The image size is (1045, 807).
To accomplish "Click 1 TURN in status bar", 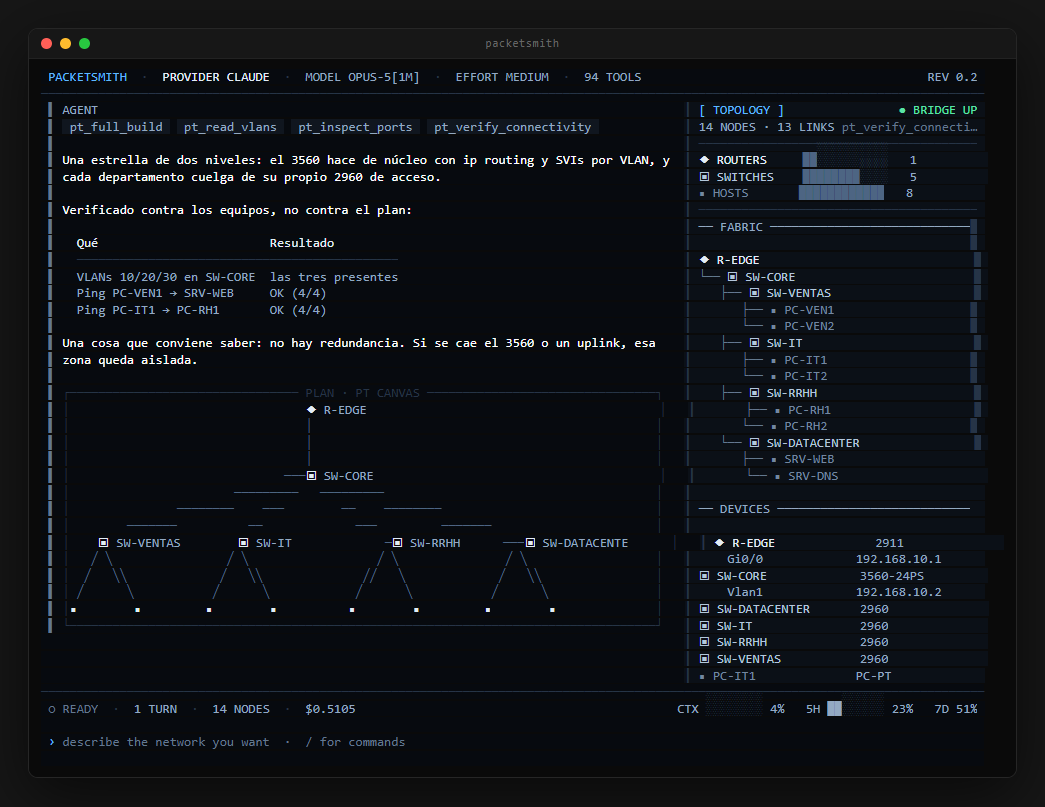I will [x=155, y=709].
